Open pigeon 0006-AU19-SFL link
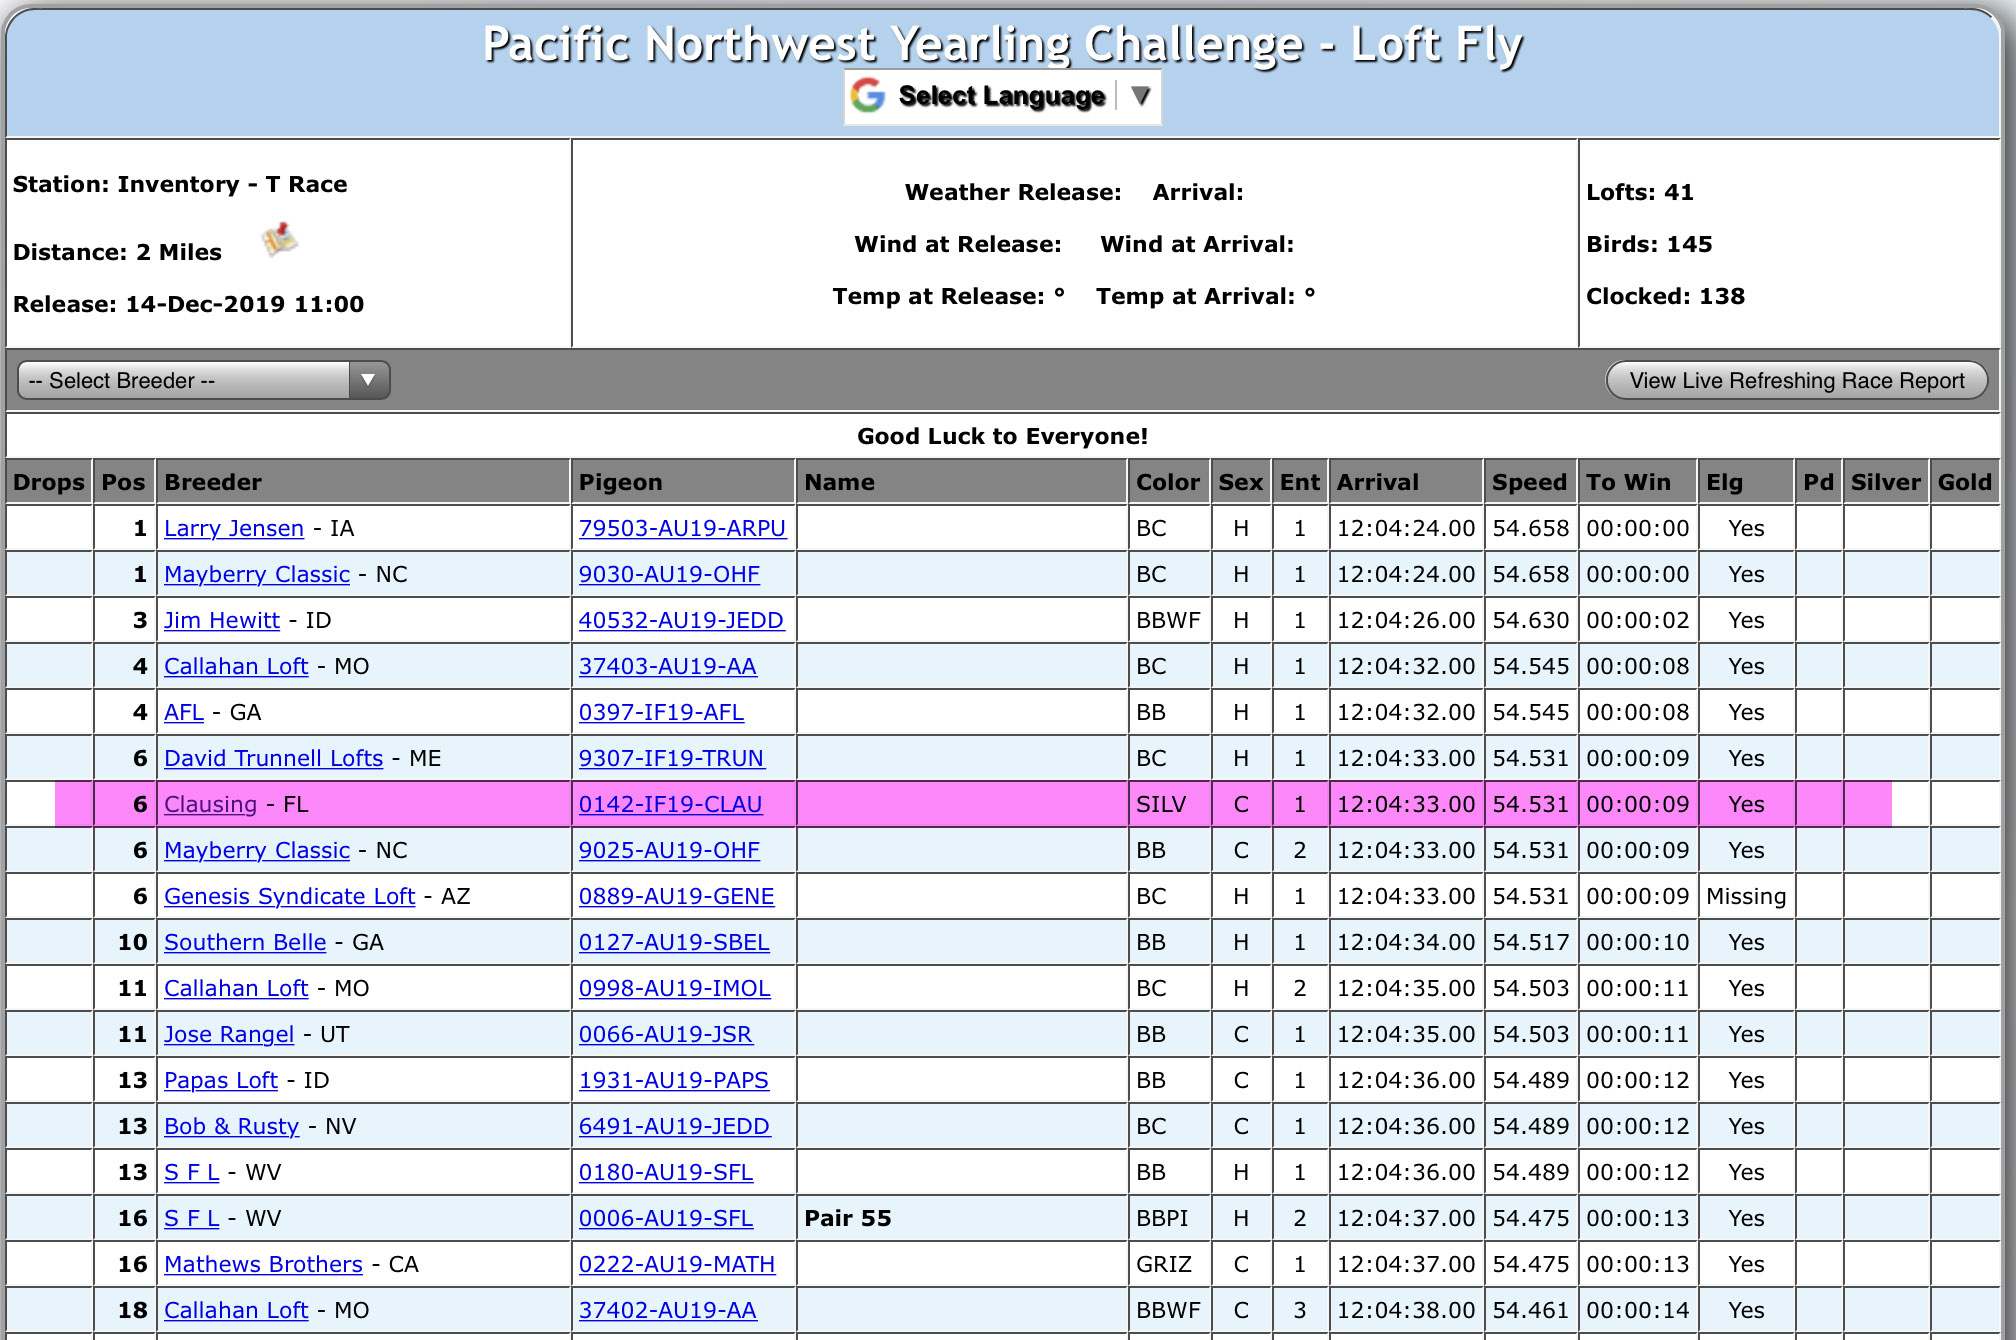Viewport: 2016px width, 1340px height. pyautogui.click(x=665, y=1218)
